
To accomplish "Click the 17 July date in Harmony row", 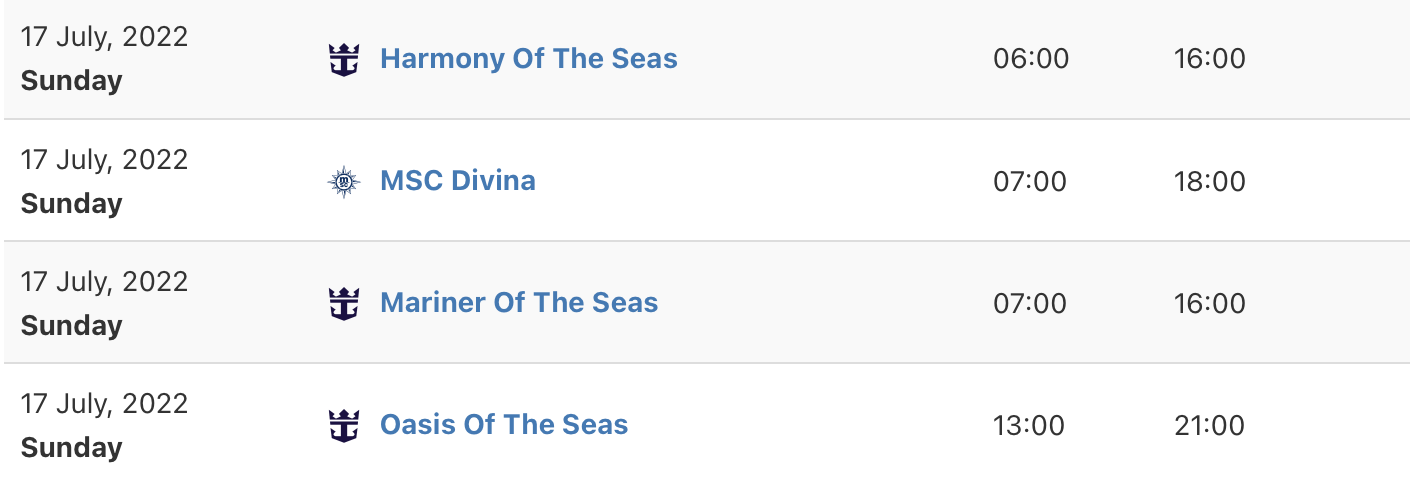I will click(x=104, y=38).
